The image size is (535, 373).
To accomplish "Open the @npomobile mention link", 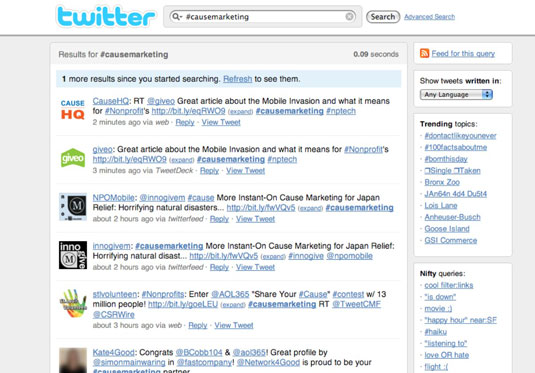I will [349, 256].
